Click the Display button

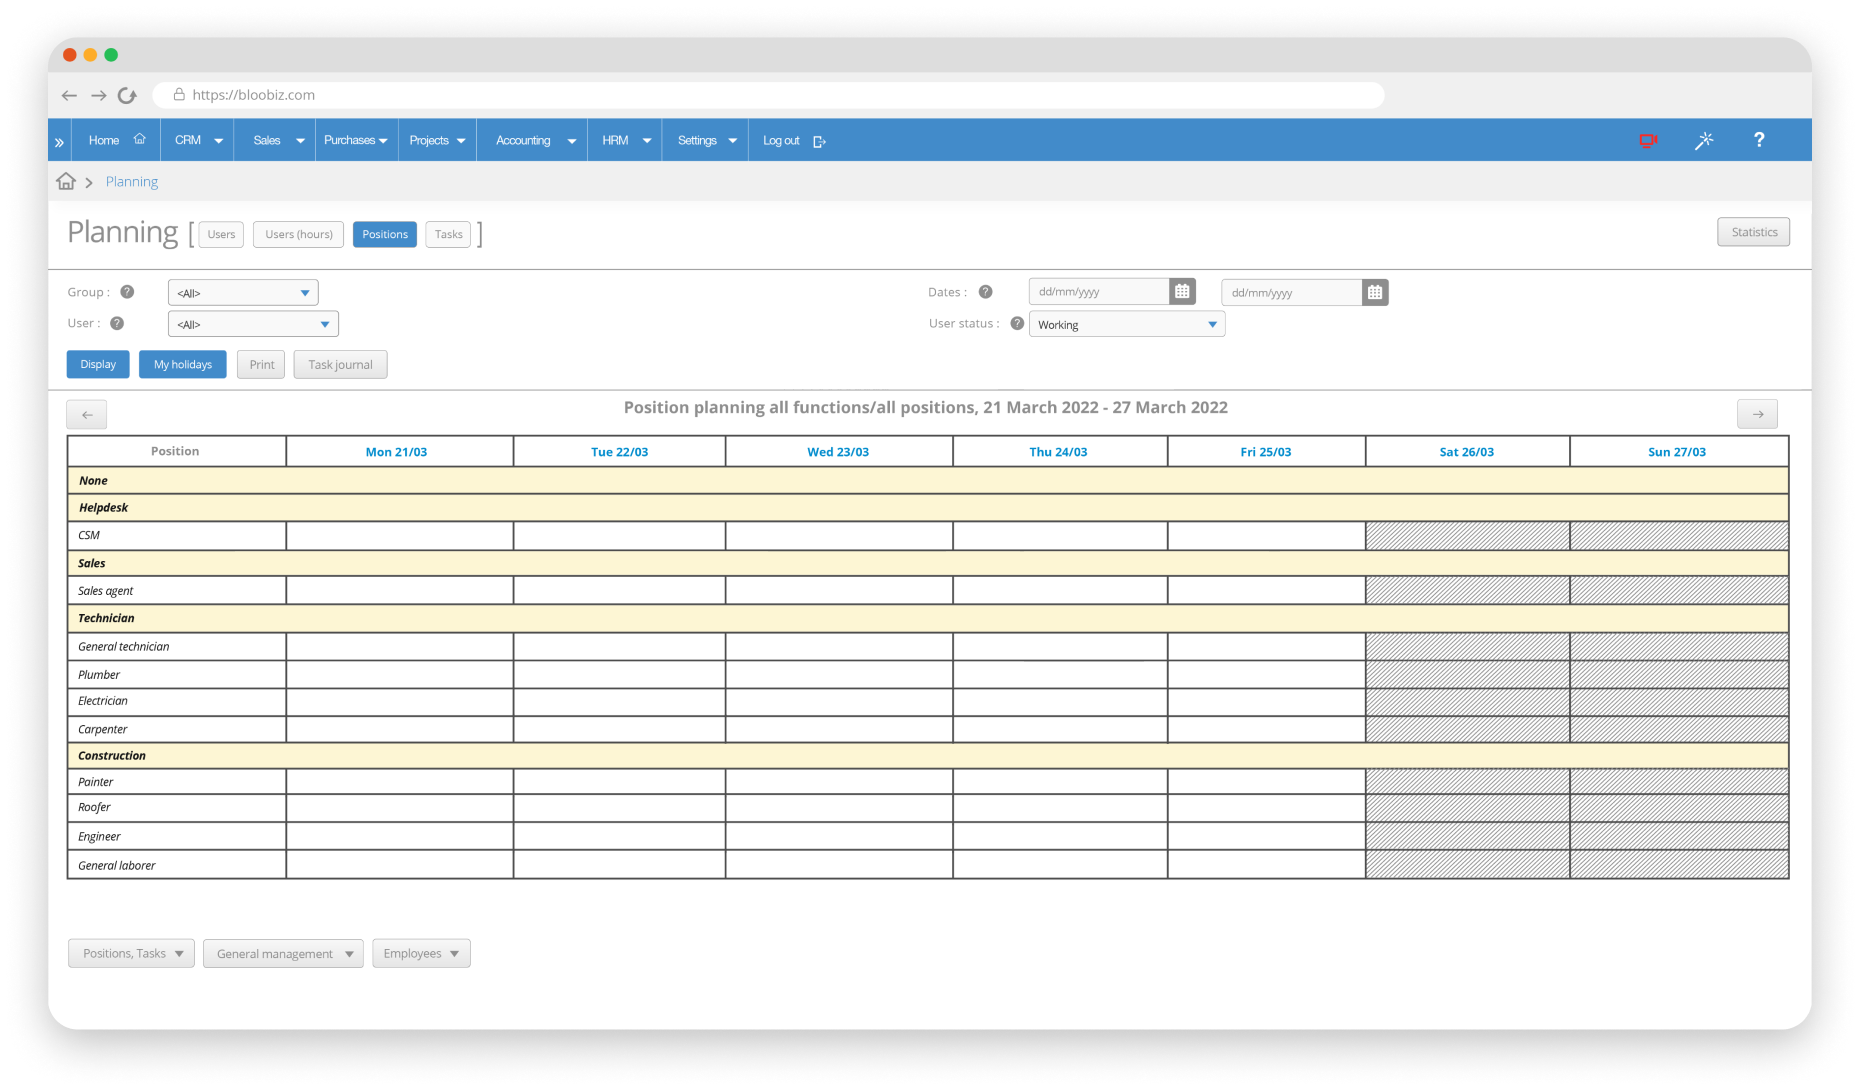click(98, 364)
